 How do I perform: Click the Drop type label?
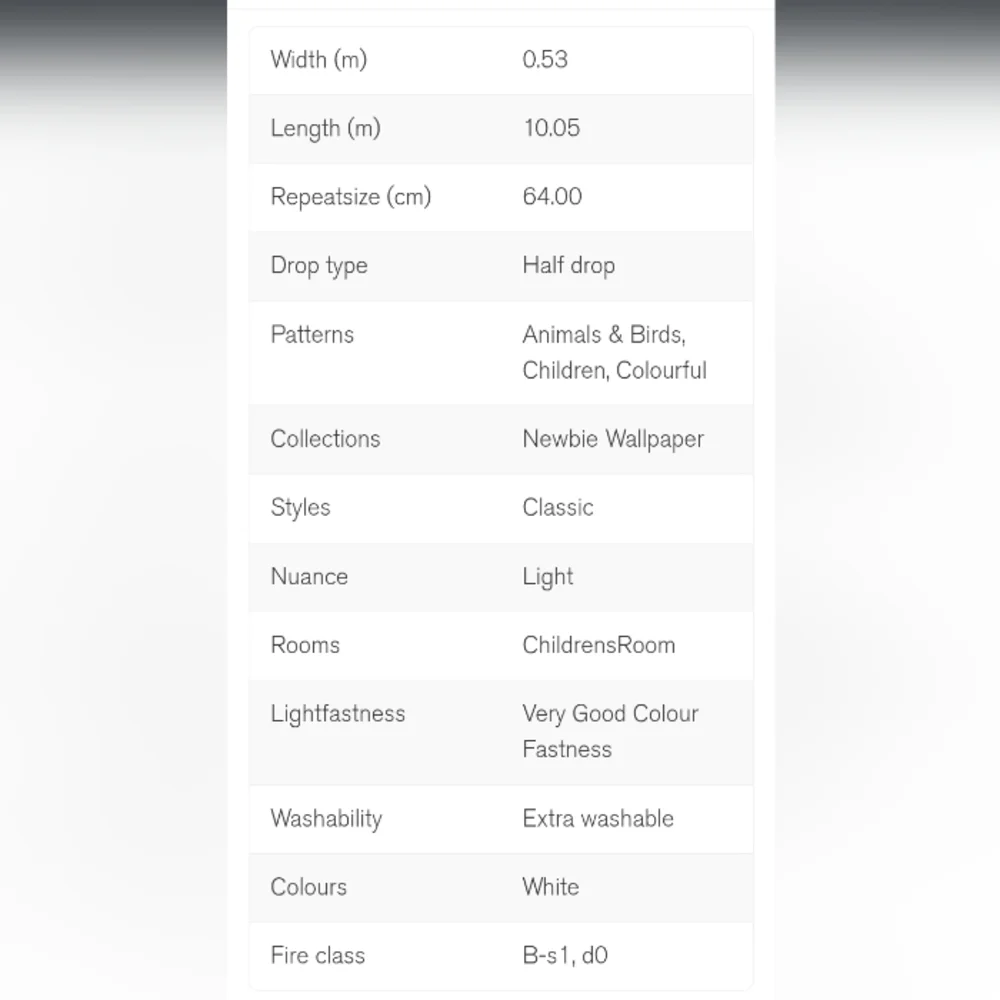coord(320,265)
